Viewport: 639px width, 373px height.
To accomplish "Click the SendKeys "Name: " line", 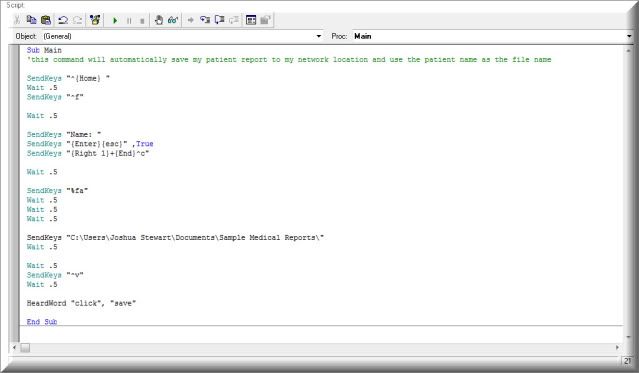I will 64,134.
